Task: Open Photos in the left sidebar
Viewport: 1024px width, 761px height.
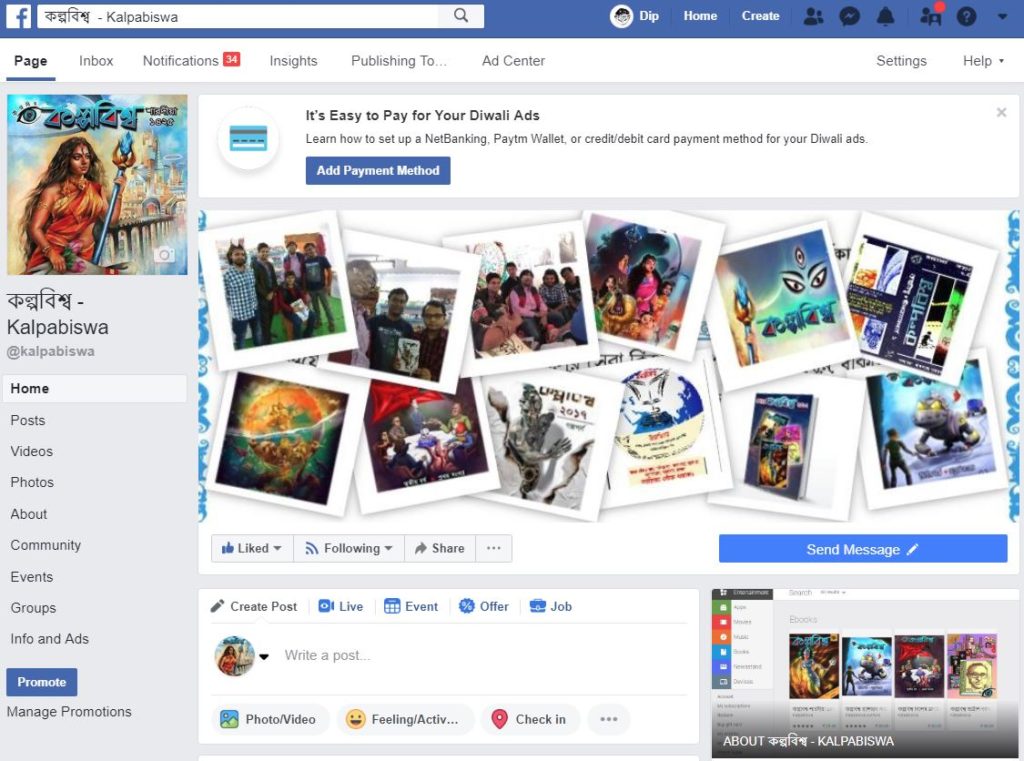Action: [32, 482]
